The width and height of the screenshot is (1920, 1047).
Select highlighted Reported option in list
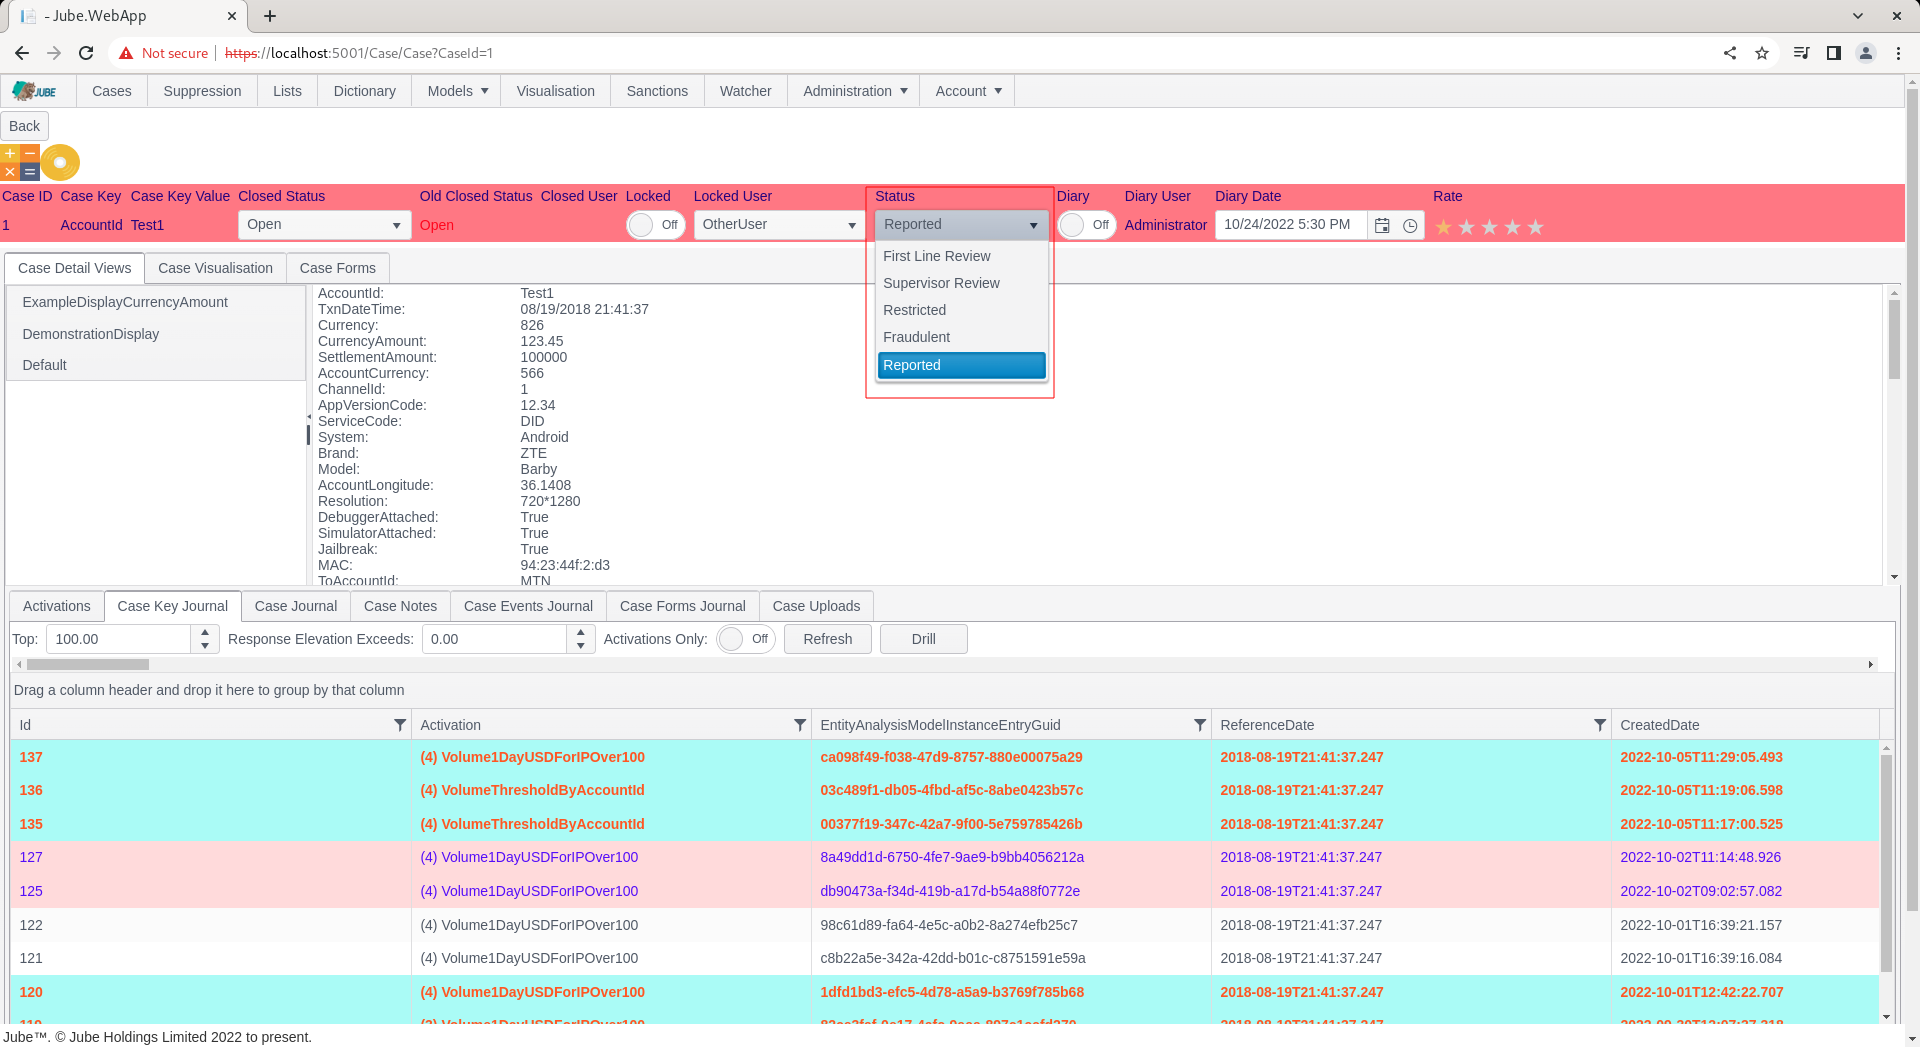pos(961,365)
